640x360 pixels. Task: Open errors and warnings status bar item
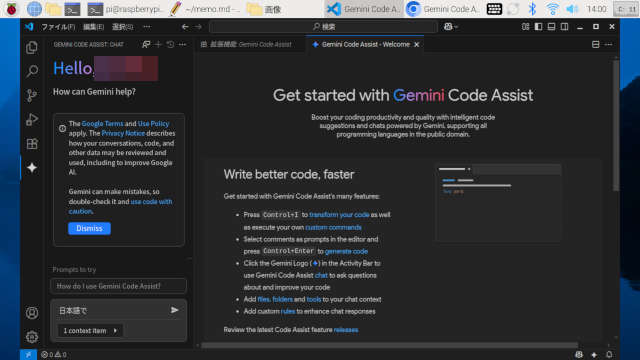pos(54,354)
